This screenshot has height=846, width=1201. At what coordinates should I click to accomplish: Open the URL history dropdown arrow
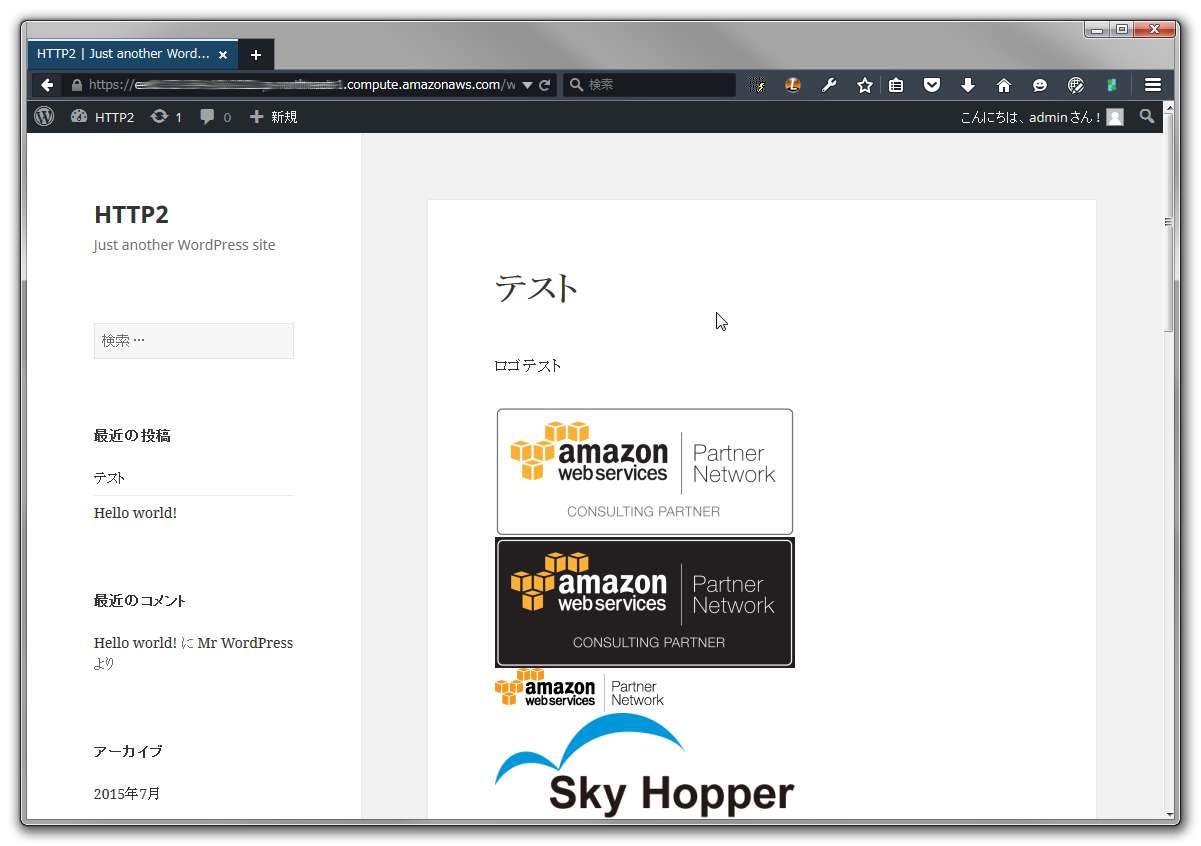[x=527, y=85]
